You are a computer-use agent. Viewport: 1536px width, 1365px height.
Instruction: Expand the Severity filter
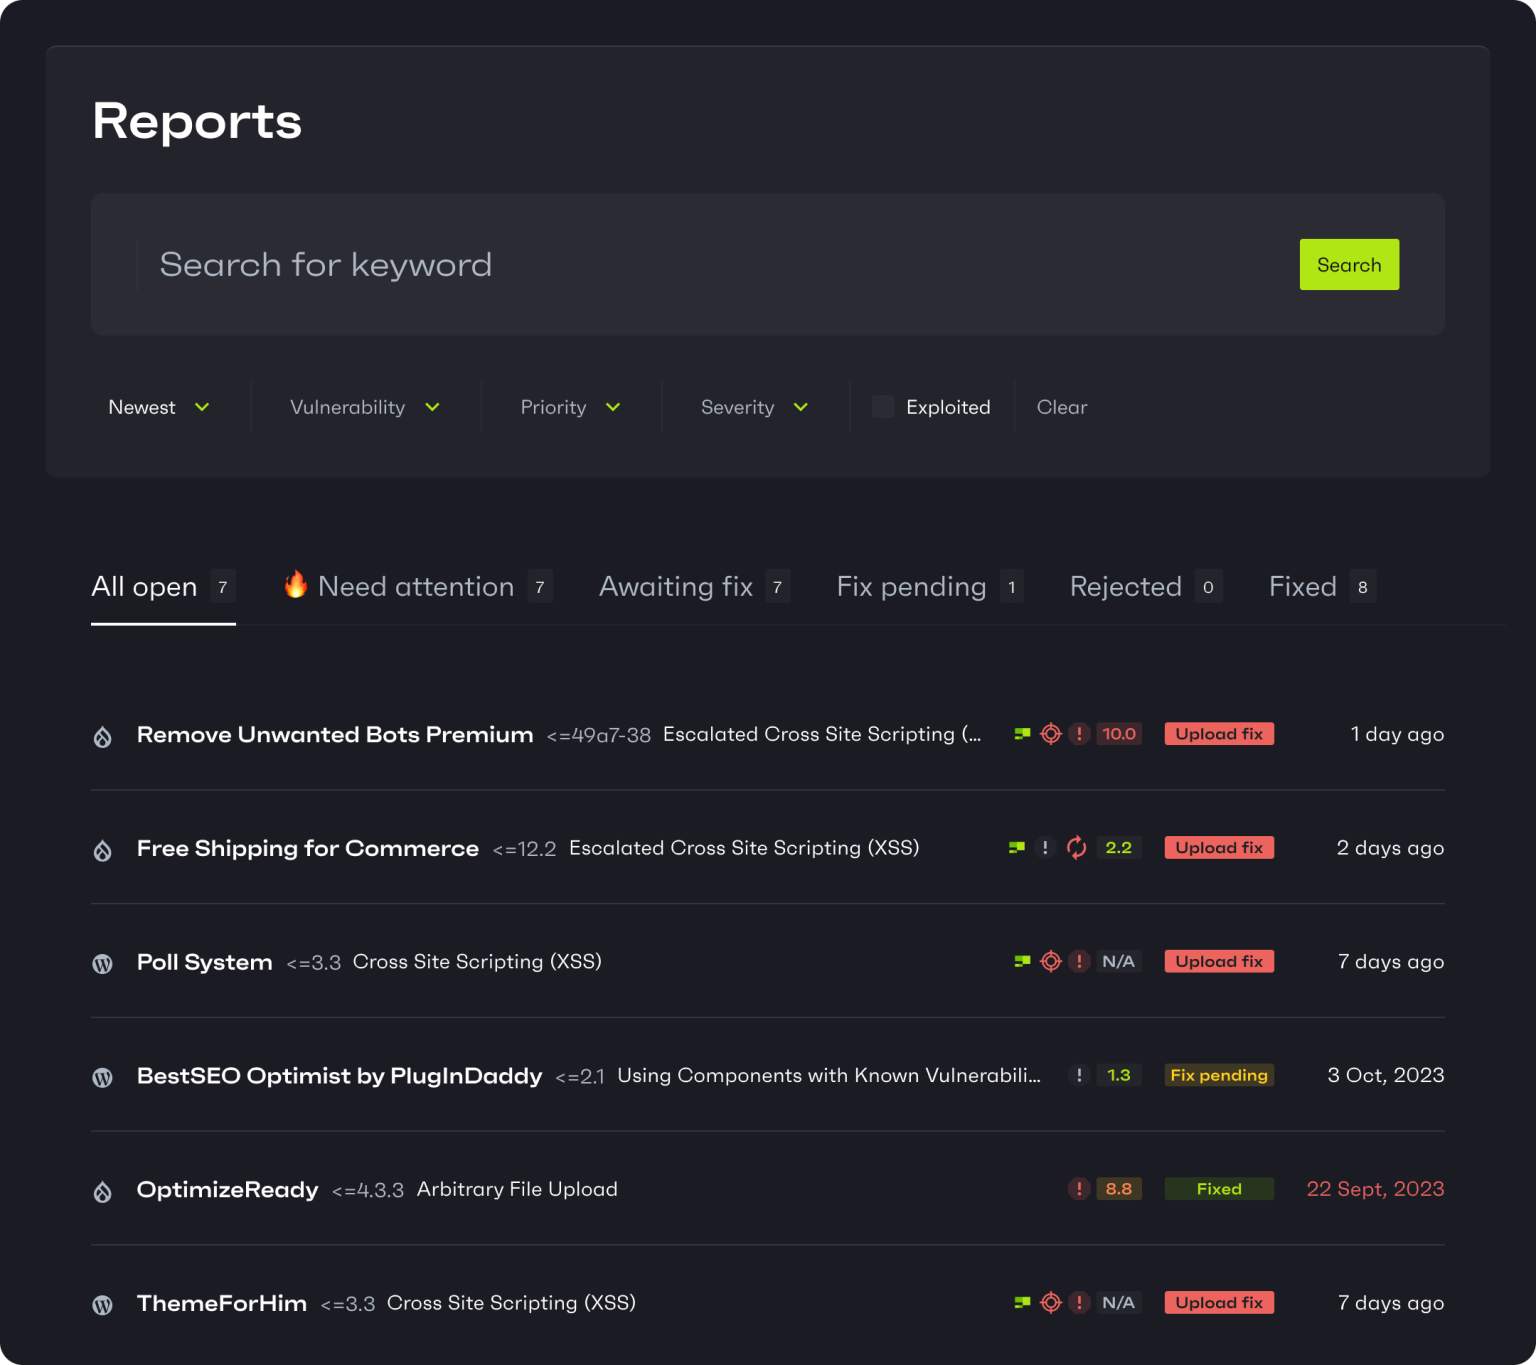point(753,407)
